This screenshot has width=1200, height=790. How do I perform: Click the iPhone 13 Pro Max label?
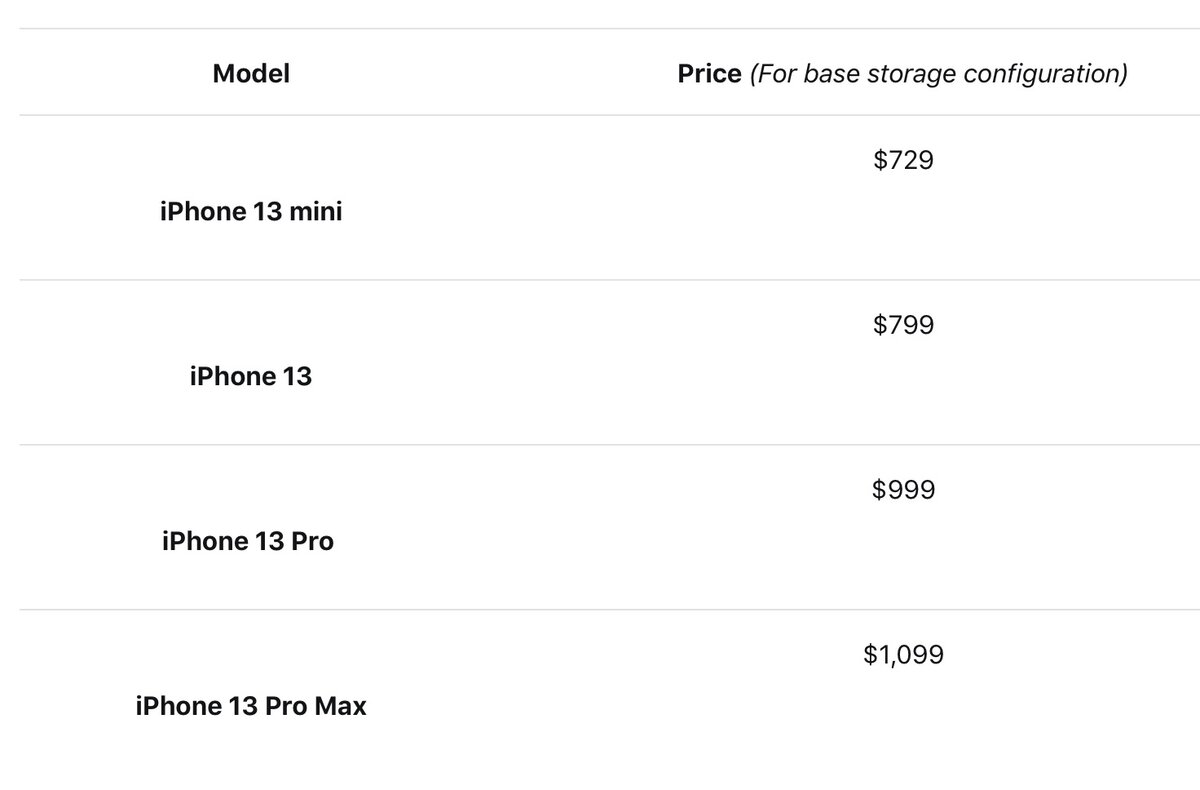pos(251,707)
